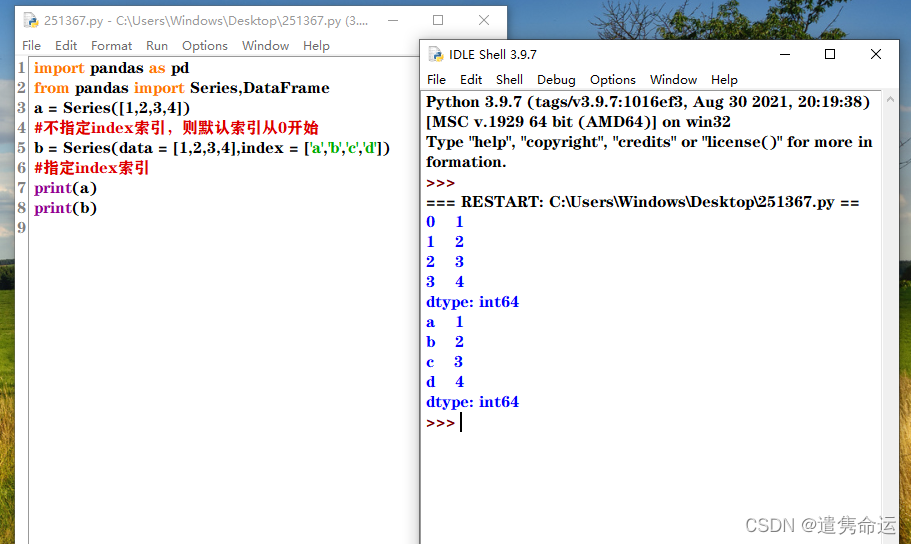The image size is (911, 544).
Task: Click output row 'a 1' in the shell
Action: (x=444, y=322)
